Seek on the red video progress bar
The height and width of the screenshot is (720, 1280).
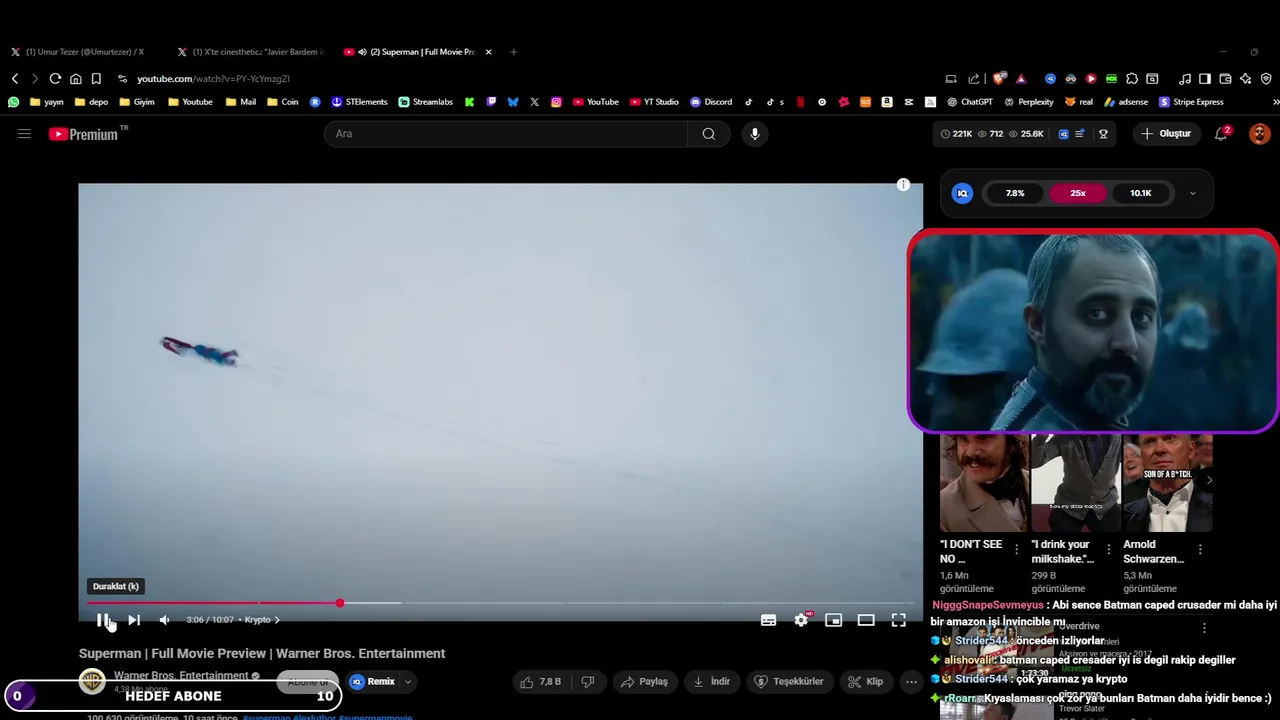click(500, 603)
